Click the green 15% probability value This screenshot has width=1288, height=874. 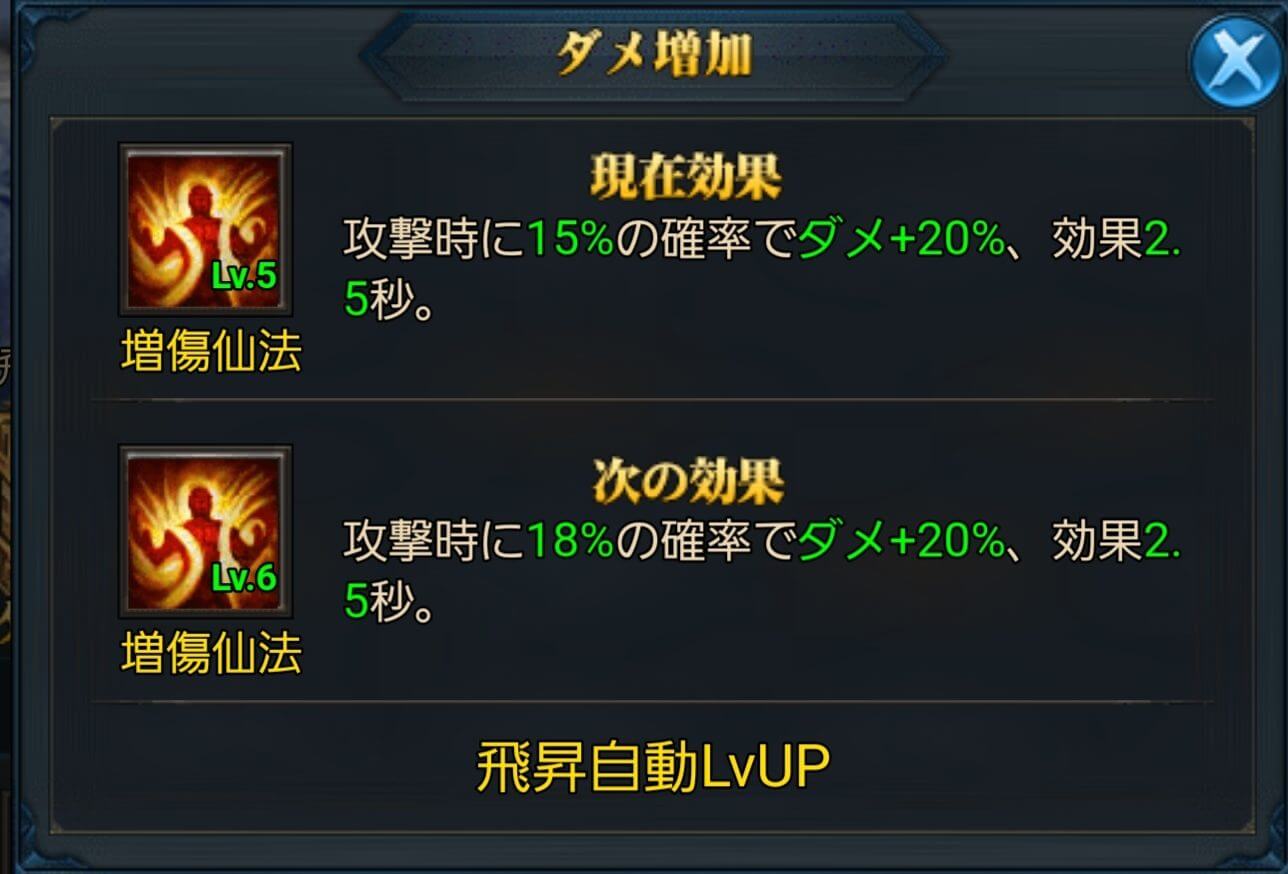tap(570, 239)
